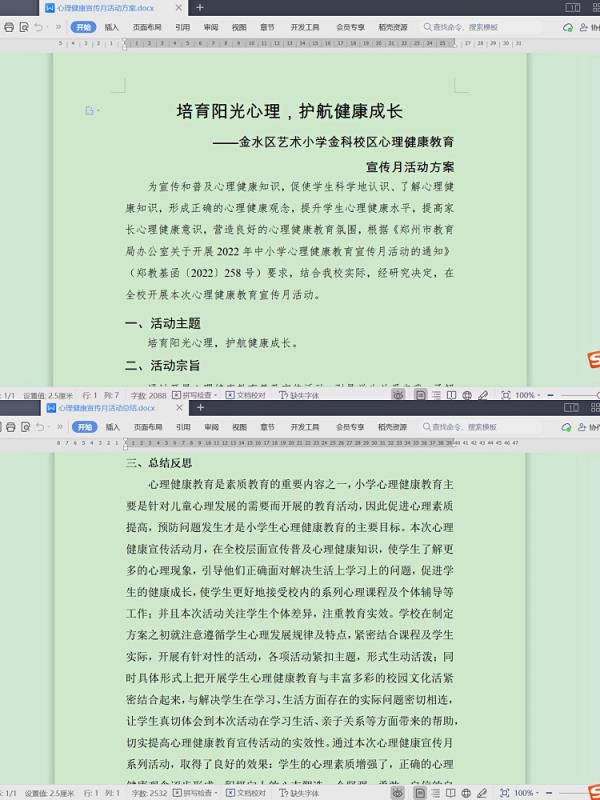Click 缺失字体 in the bottom status bar
The height and width of the screenshot is (800, 600).
(298, 792)
